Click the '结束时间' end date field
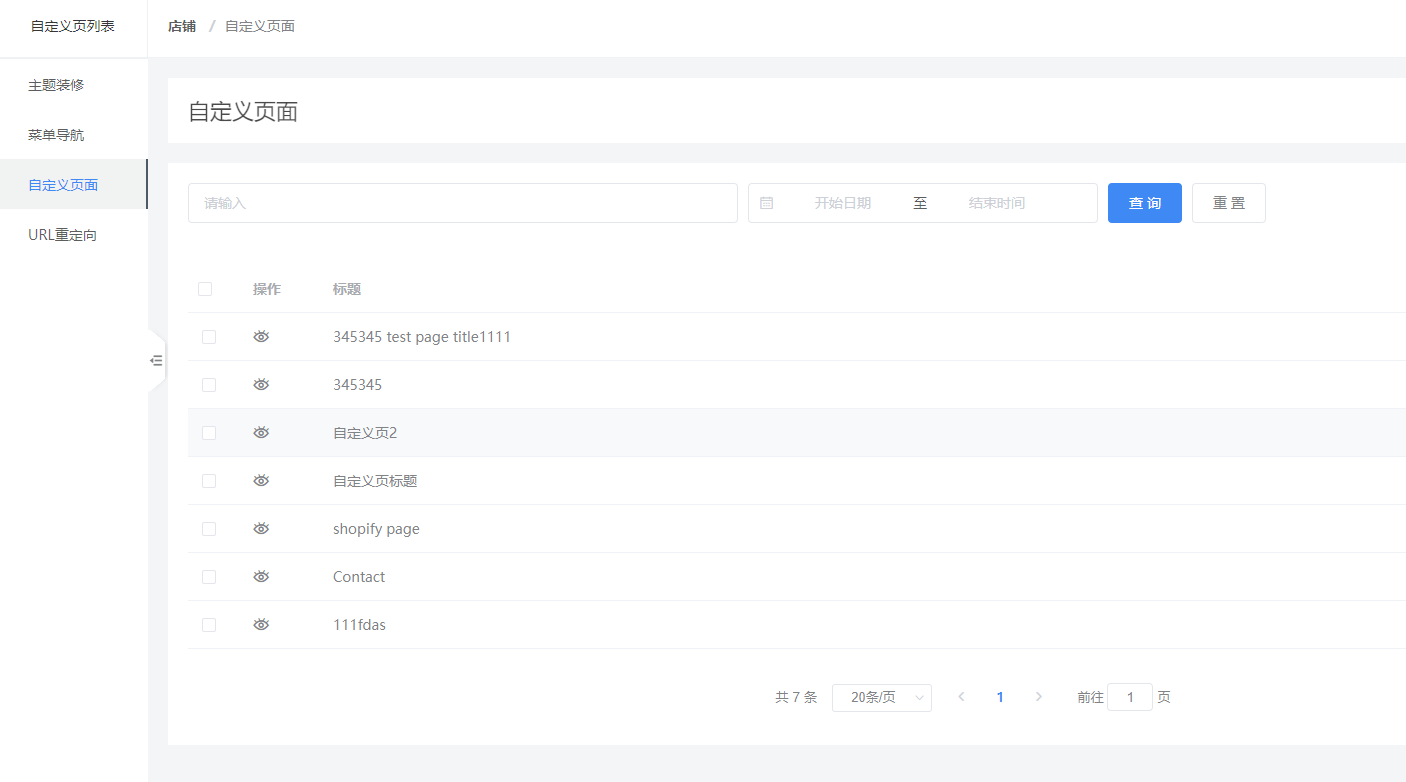Viewport: 1406px width, 782px height. pos(997,203)
